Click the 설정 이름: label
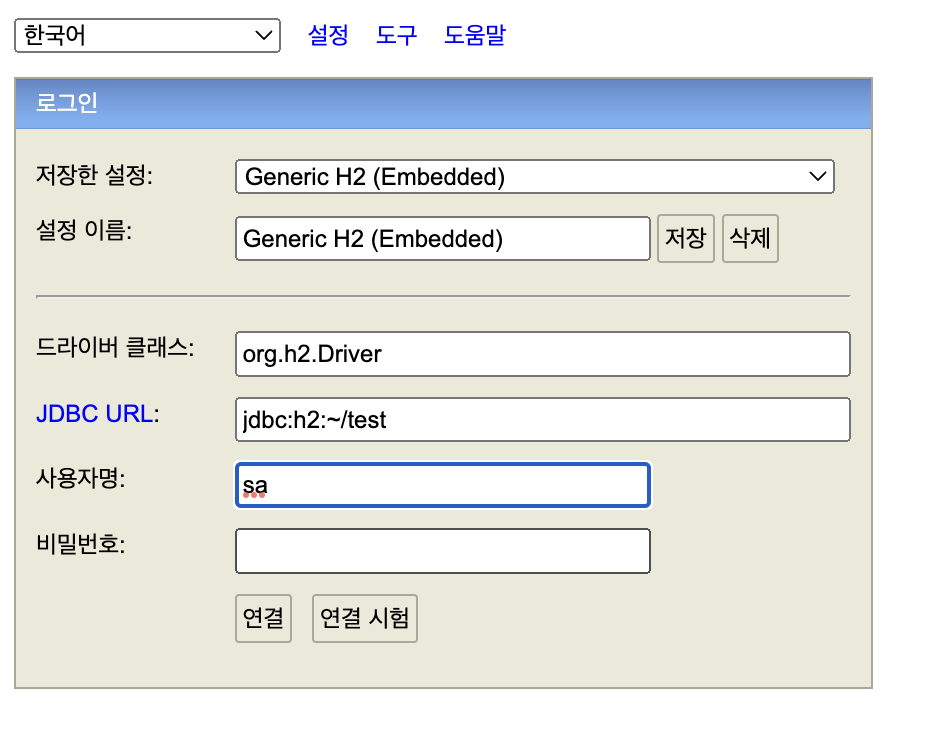 tap(84, 230)
